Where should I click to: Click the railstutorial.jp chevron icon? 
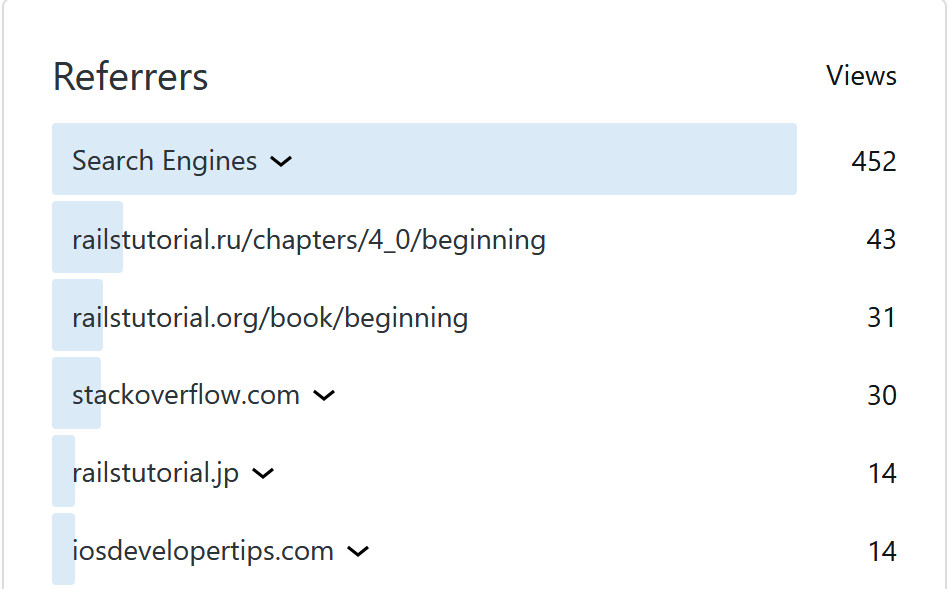click(x=262, y=474)
